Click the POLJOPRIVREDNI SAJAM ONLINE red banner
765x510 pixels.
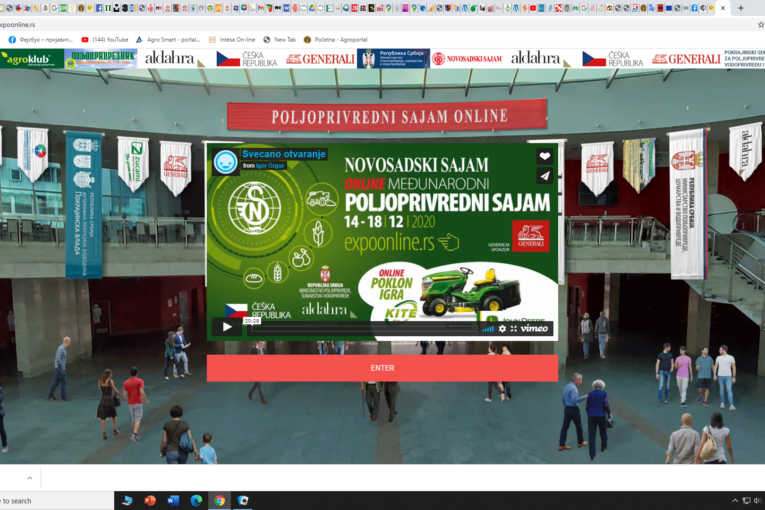(387, 116)
